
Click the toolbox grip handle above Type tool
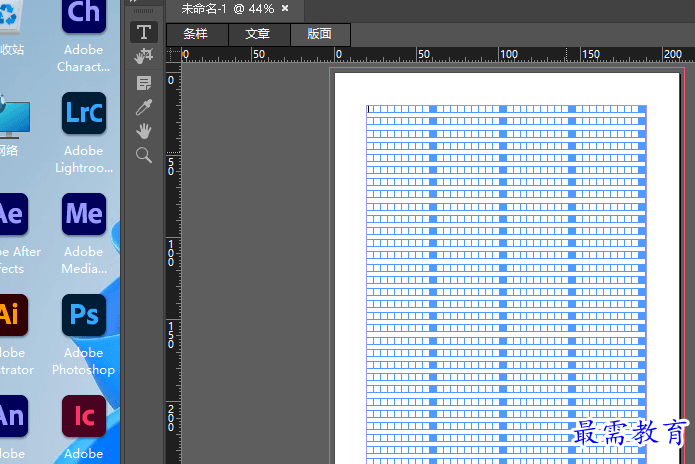point(144,11)
